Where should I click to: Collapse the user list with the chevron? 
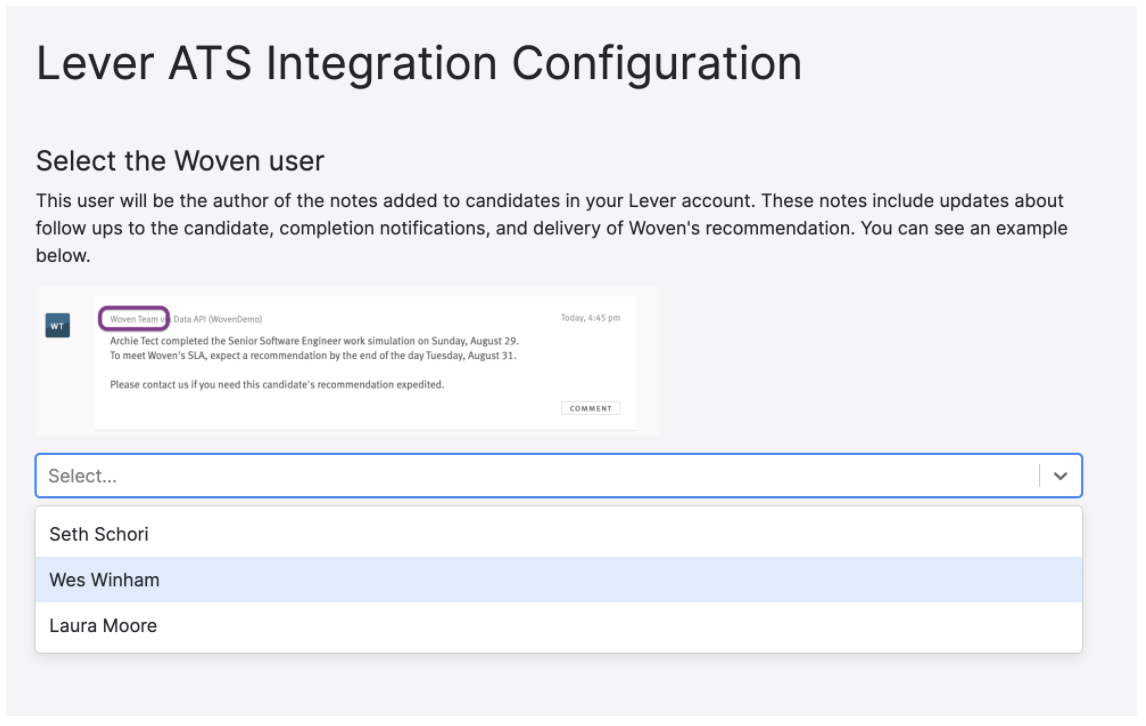[1062, 476]
